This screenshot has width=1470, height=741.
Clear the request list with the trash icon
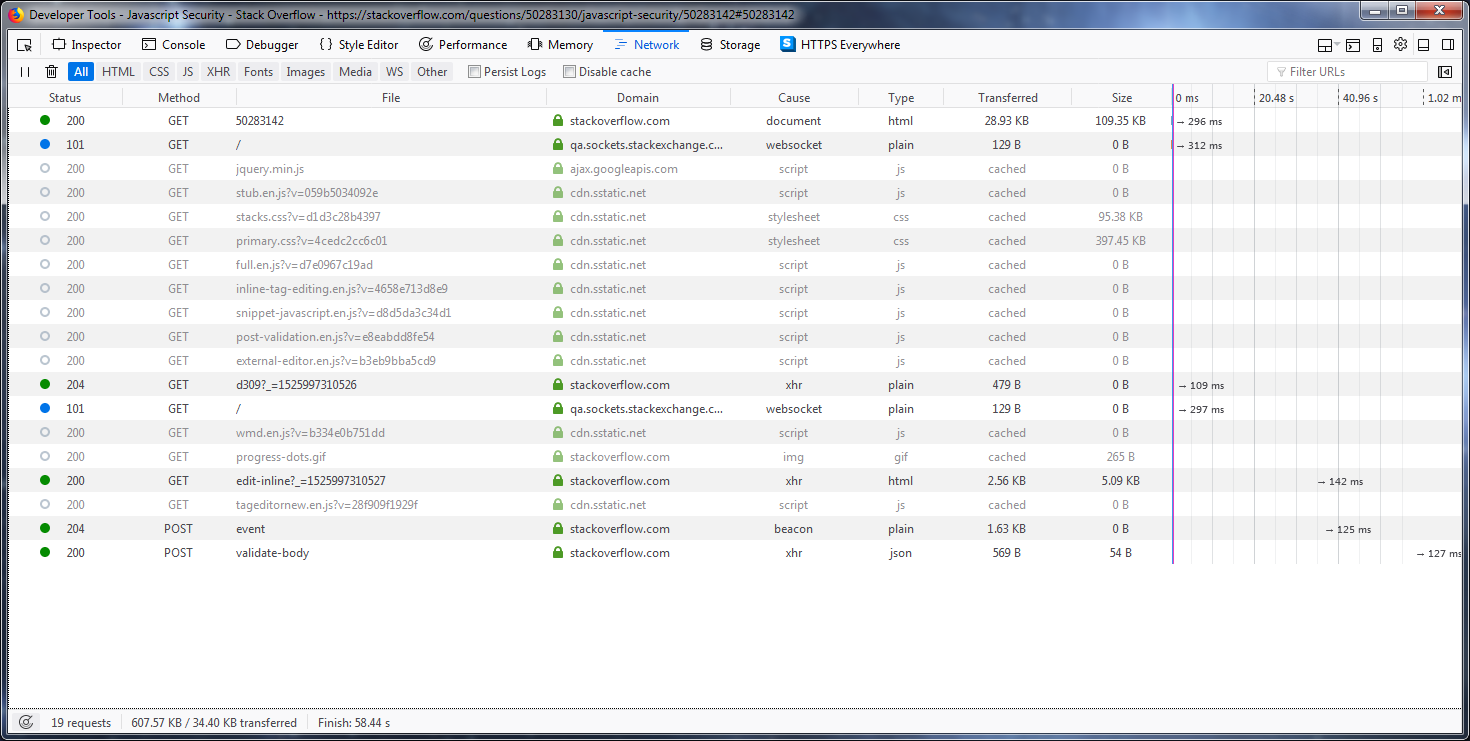(51, 72)
